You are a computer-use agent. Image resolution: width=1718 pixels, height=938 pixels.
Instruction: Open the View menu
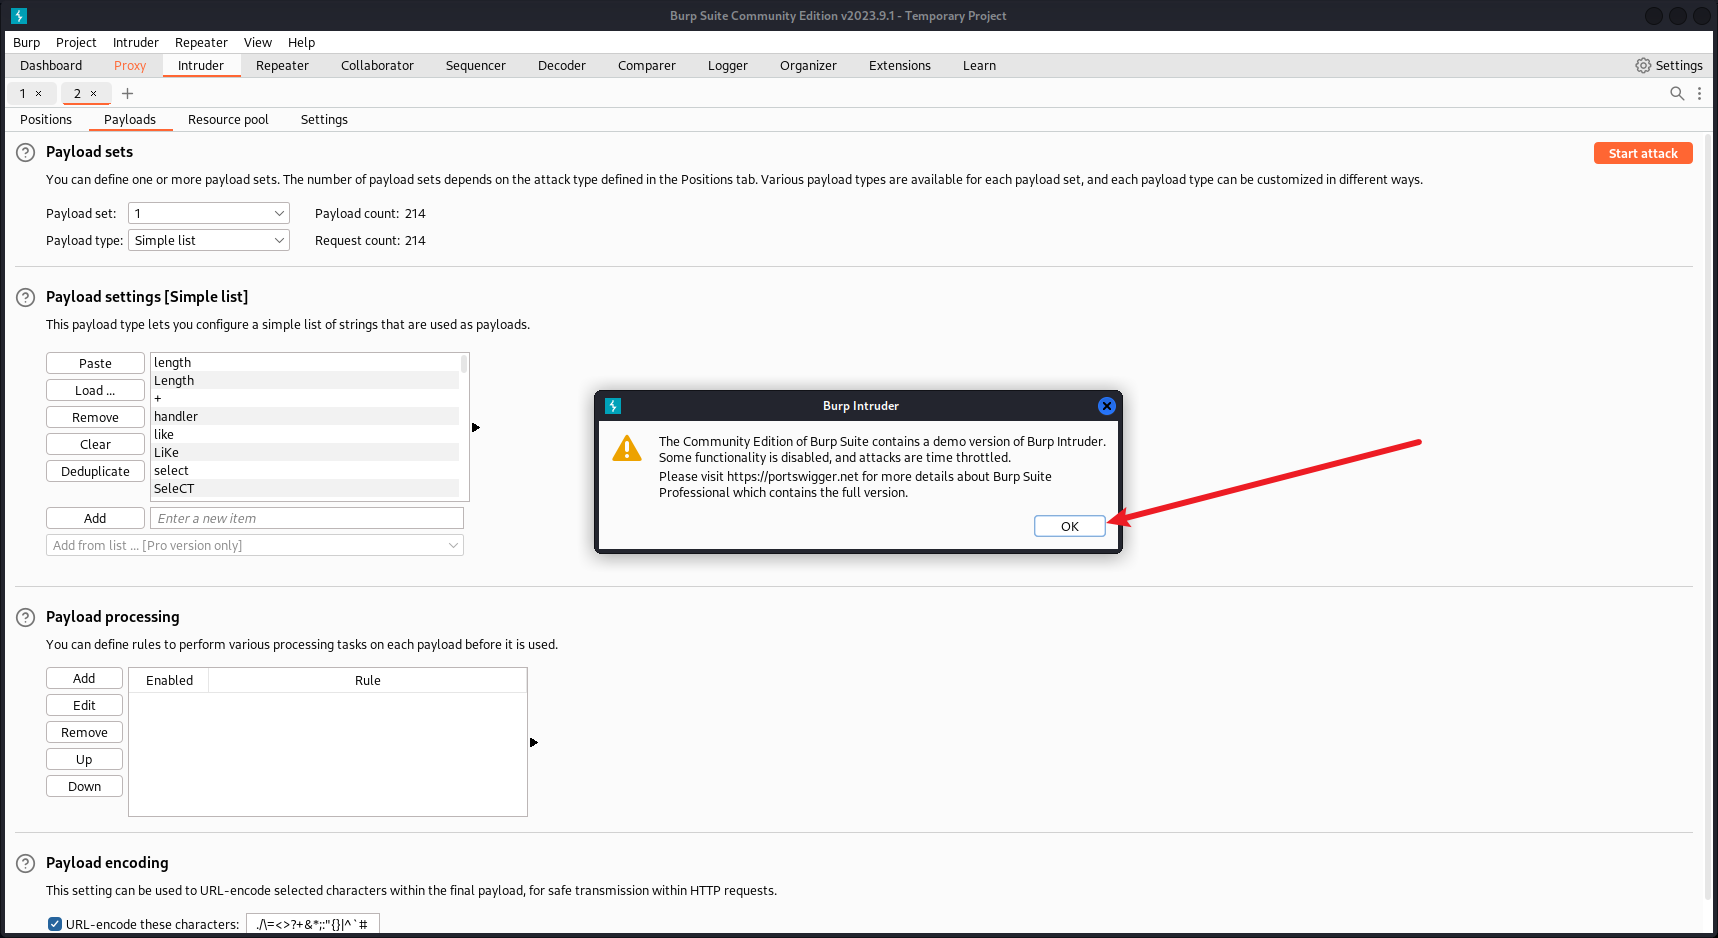[258, 42]
